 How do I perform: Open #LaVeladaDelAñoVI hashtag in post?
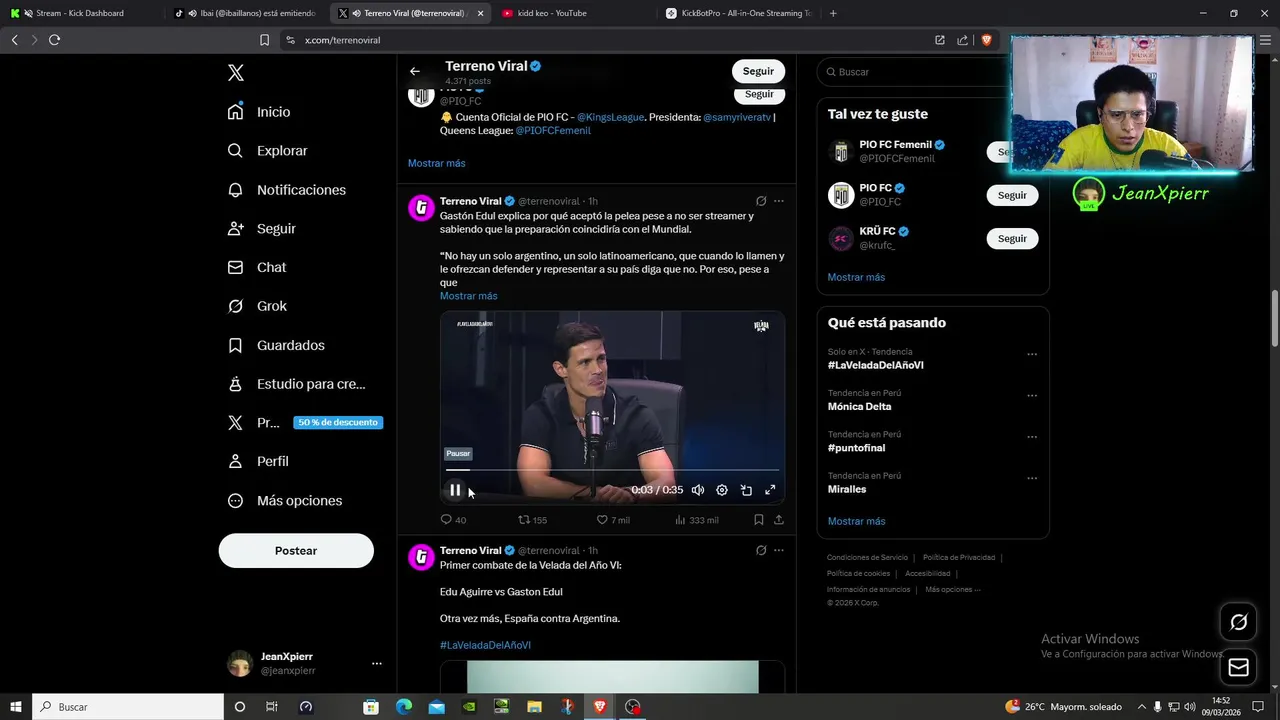[485, 645]
